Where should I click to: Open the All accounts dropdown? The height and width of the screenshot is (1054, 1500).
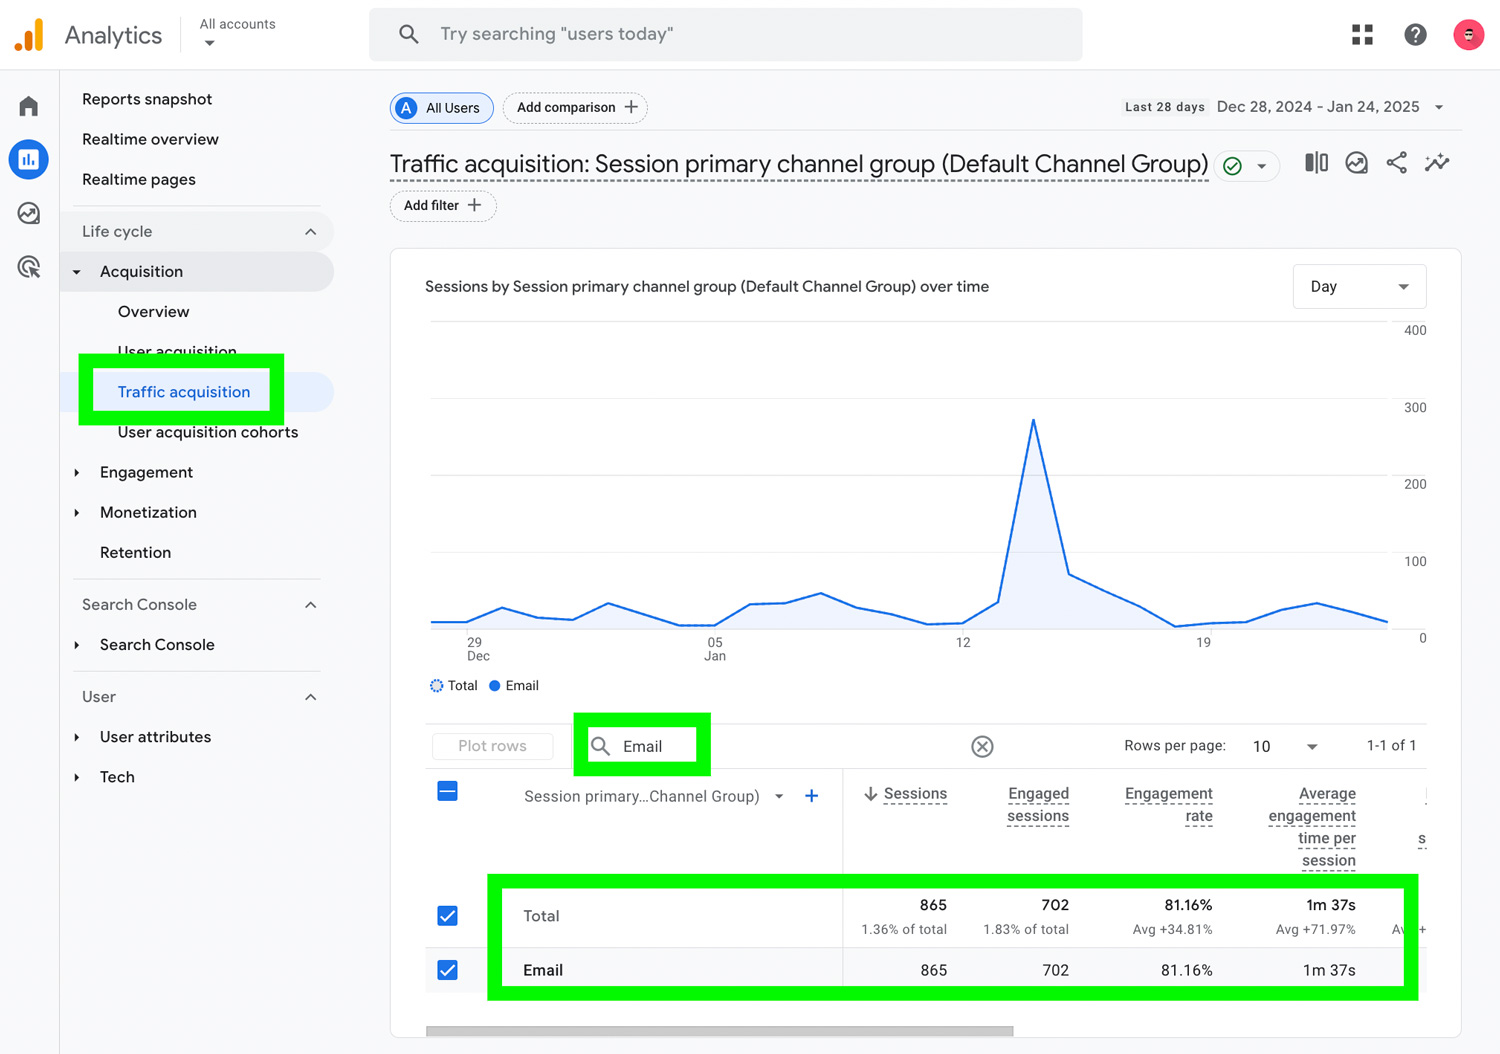pos(237,33)
